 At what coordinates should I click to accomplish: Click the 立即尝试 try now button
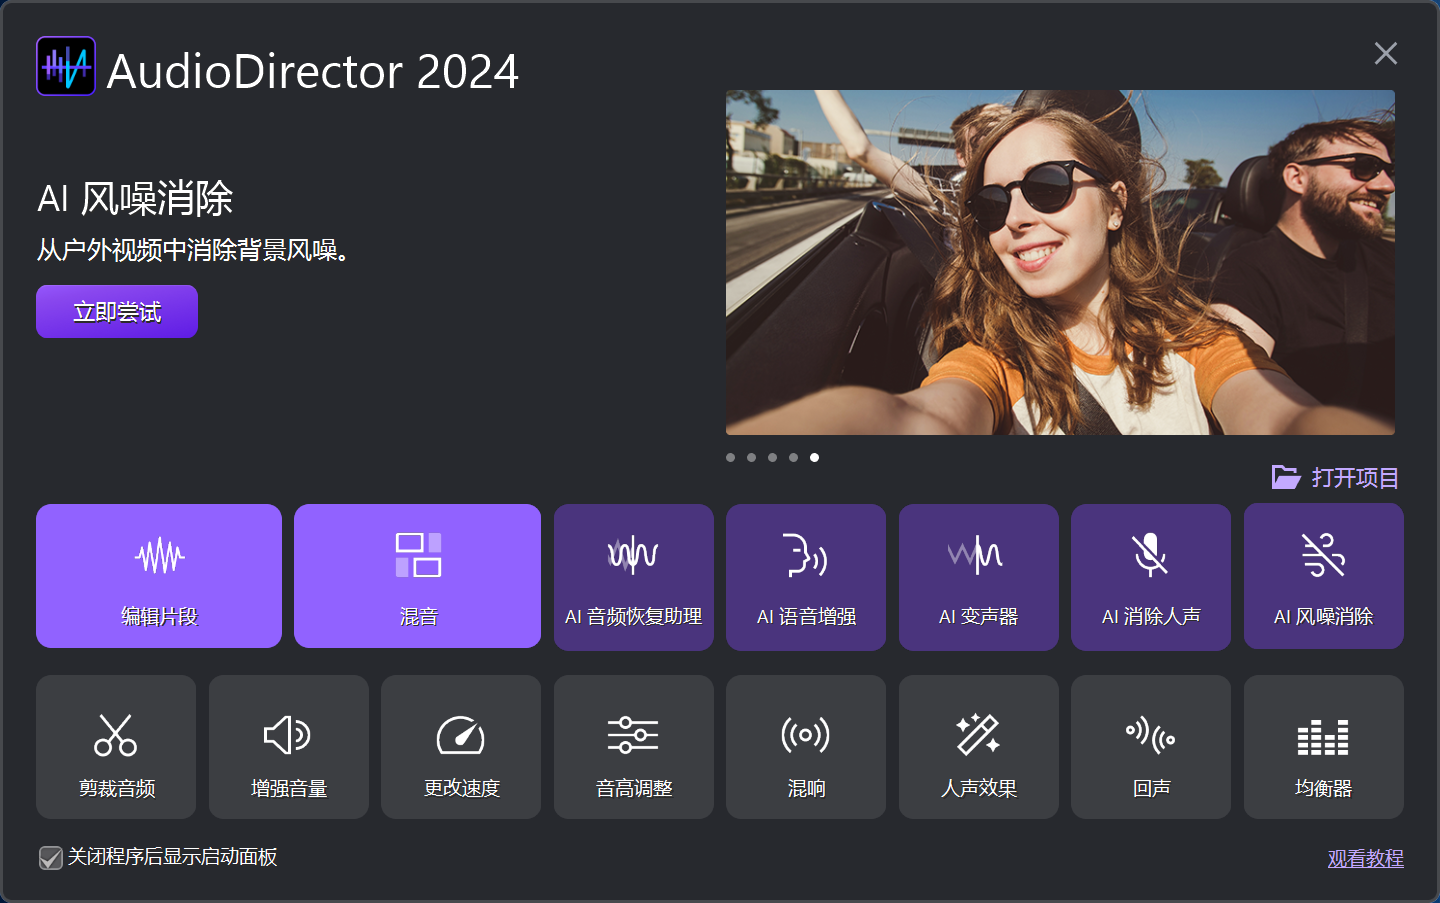[117, 312]
